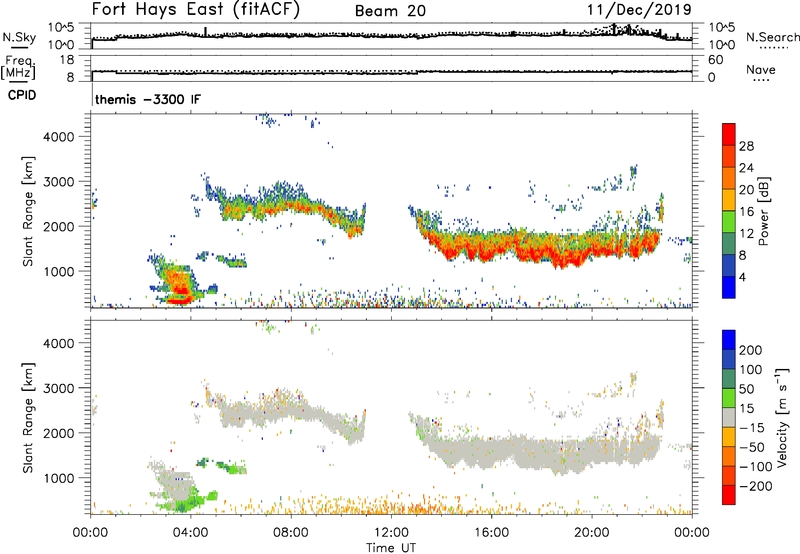Click "Slant Range [km]" label of power panel
This screenshot has width=800, height=554.
pos(28,212)
